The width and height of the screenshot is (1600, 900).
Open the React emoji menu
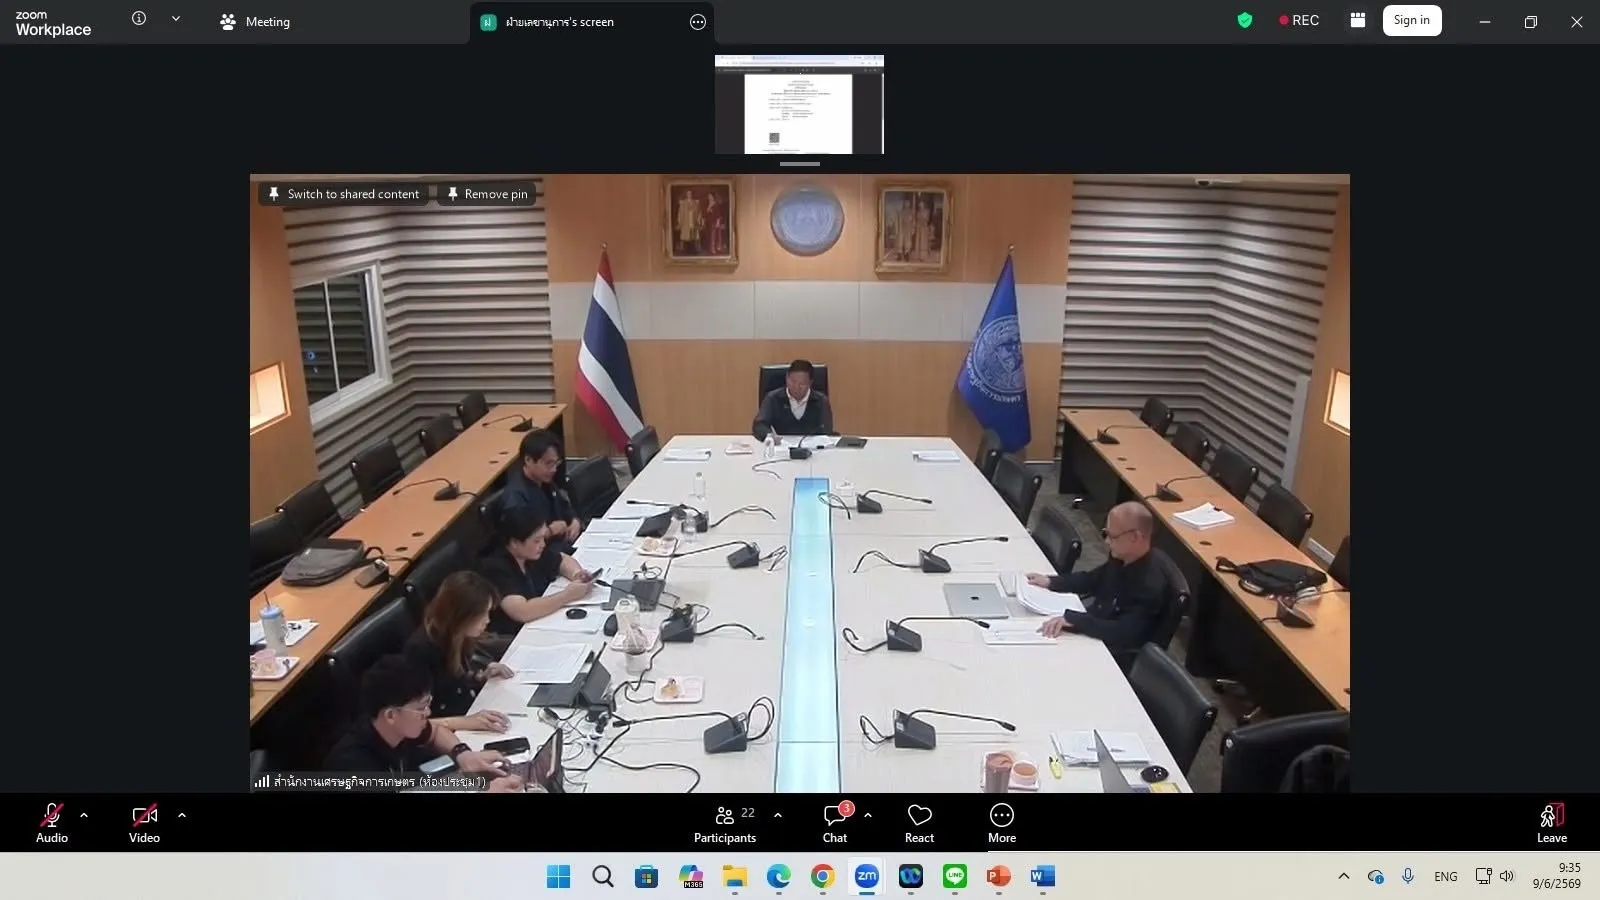tap(919, 823)
